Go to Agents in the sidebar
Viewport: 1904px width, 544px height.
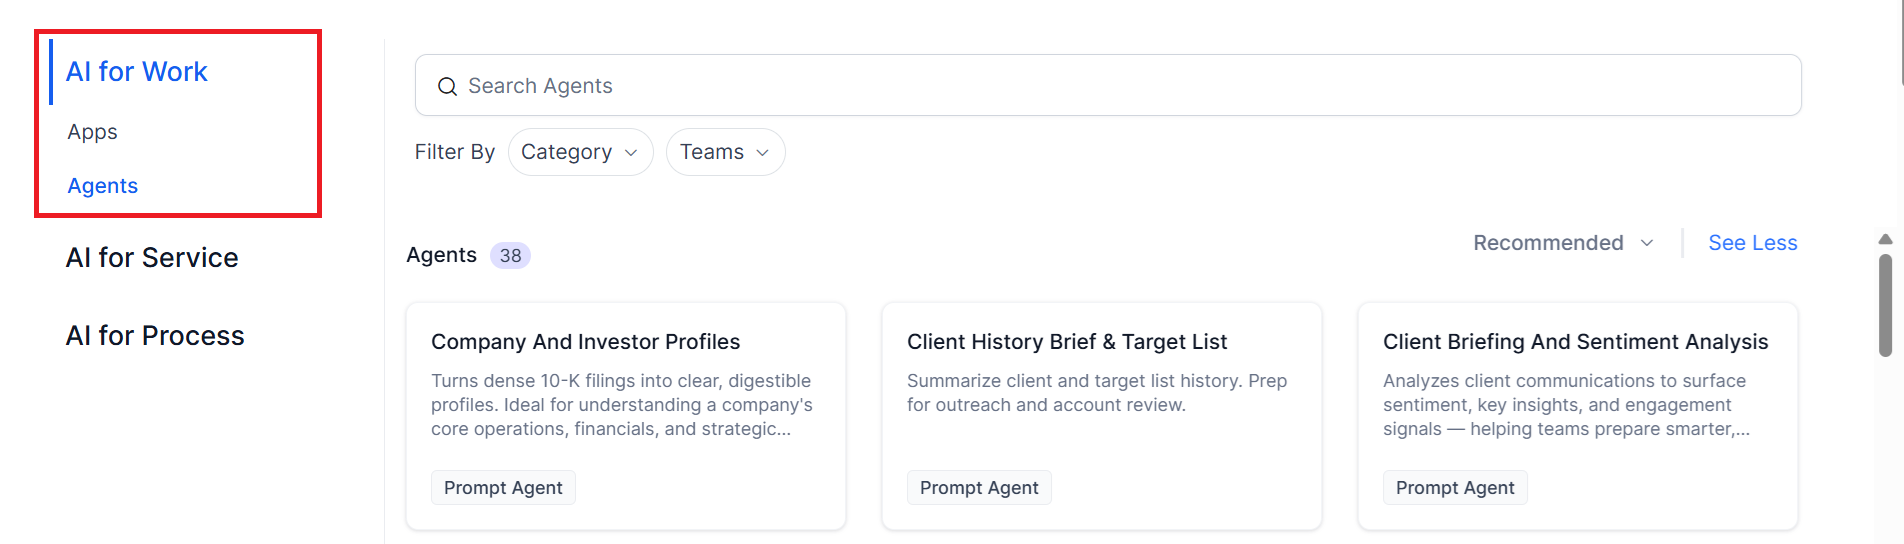[x=103, y=186]
